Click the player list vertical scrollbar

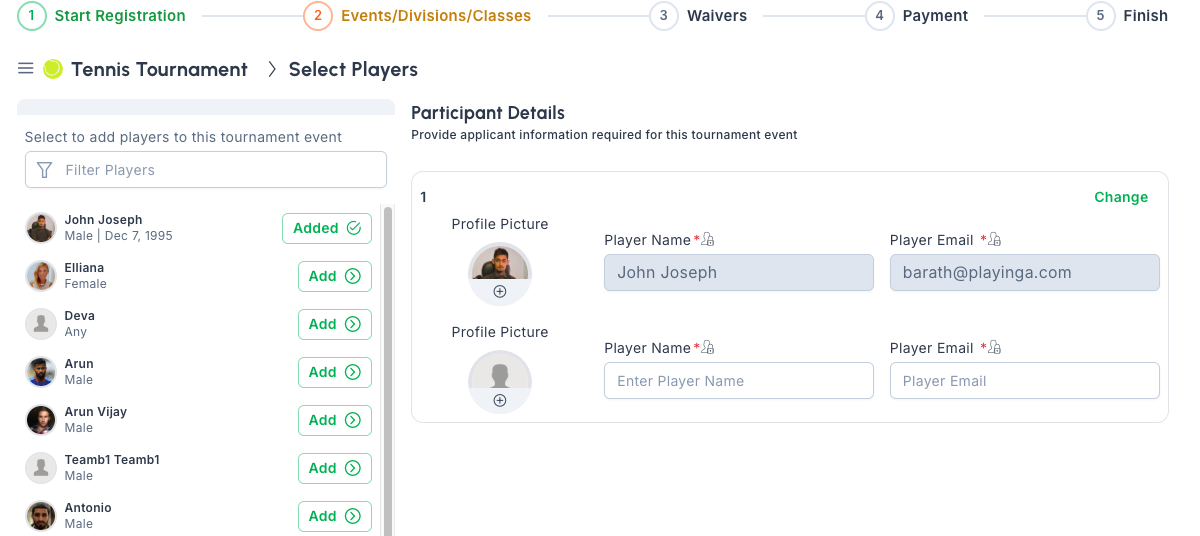tap(388, 370)
